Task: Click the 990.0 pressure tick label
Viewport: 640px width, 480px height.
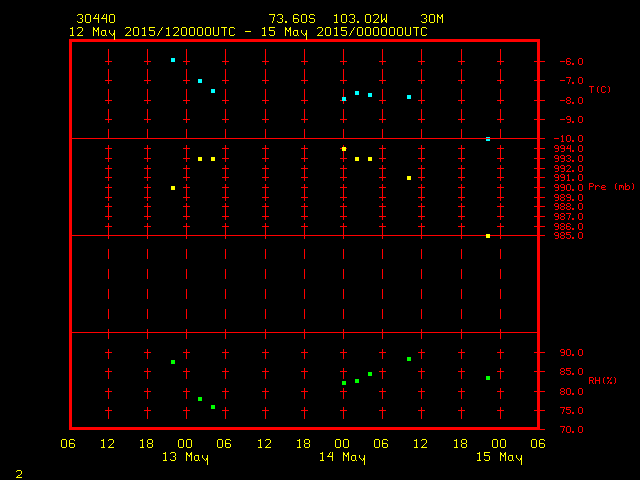Action: [x=569, y=188]
